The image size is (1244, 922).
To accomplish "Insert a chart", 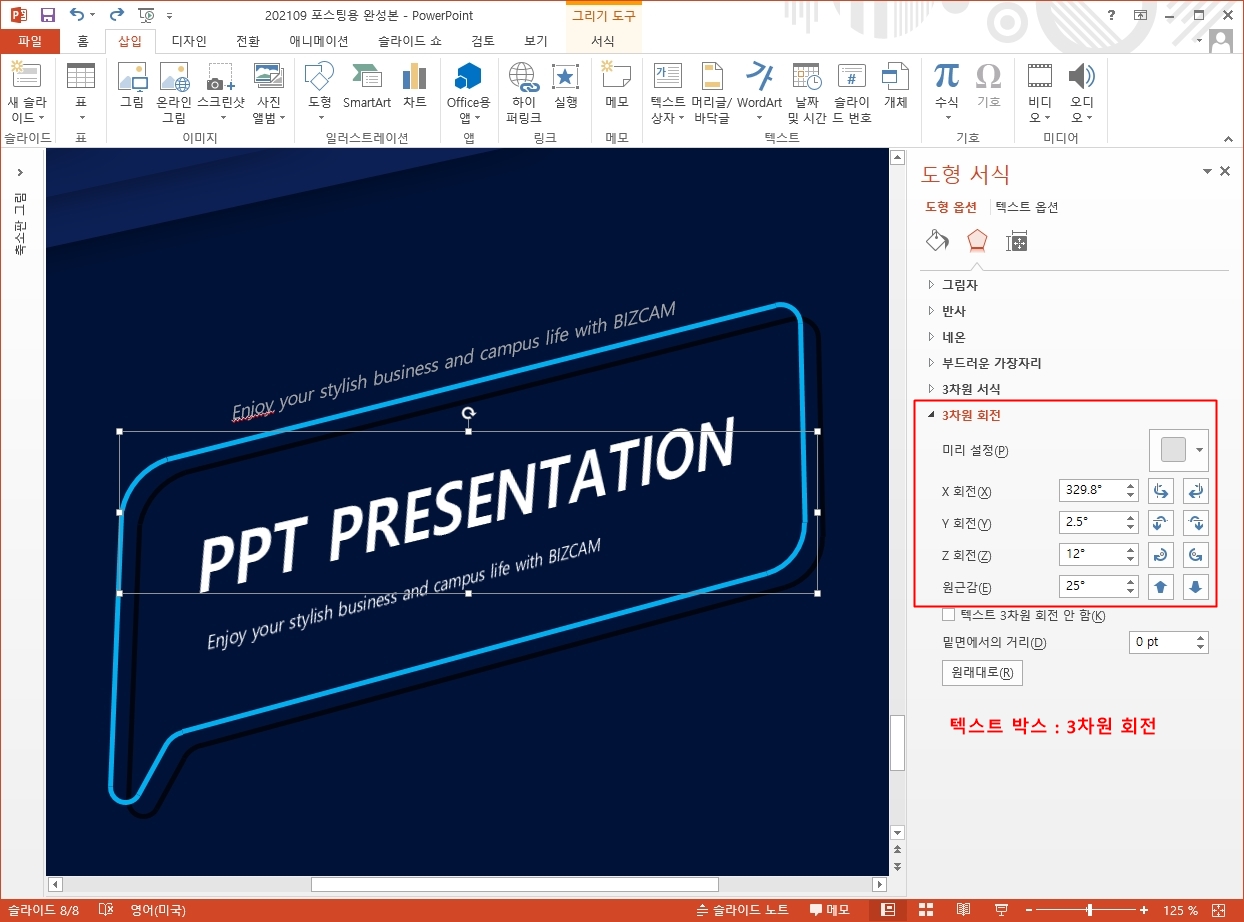I will (415, 85).
